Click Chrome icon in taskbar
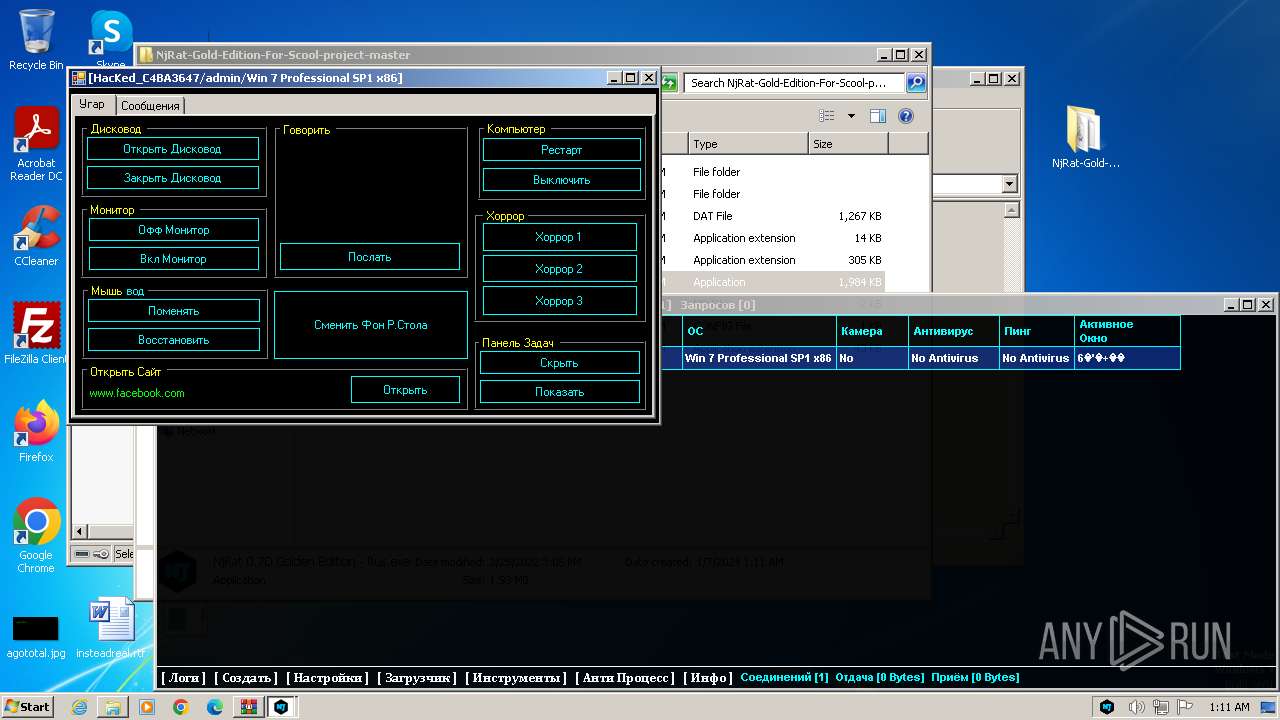The height and width of the screenshot is (720, 1280). [181, 707]
